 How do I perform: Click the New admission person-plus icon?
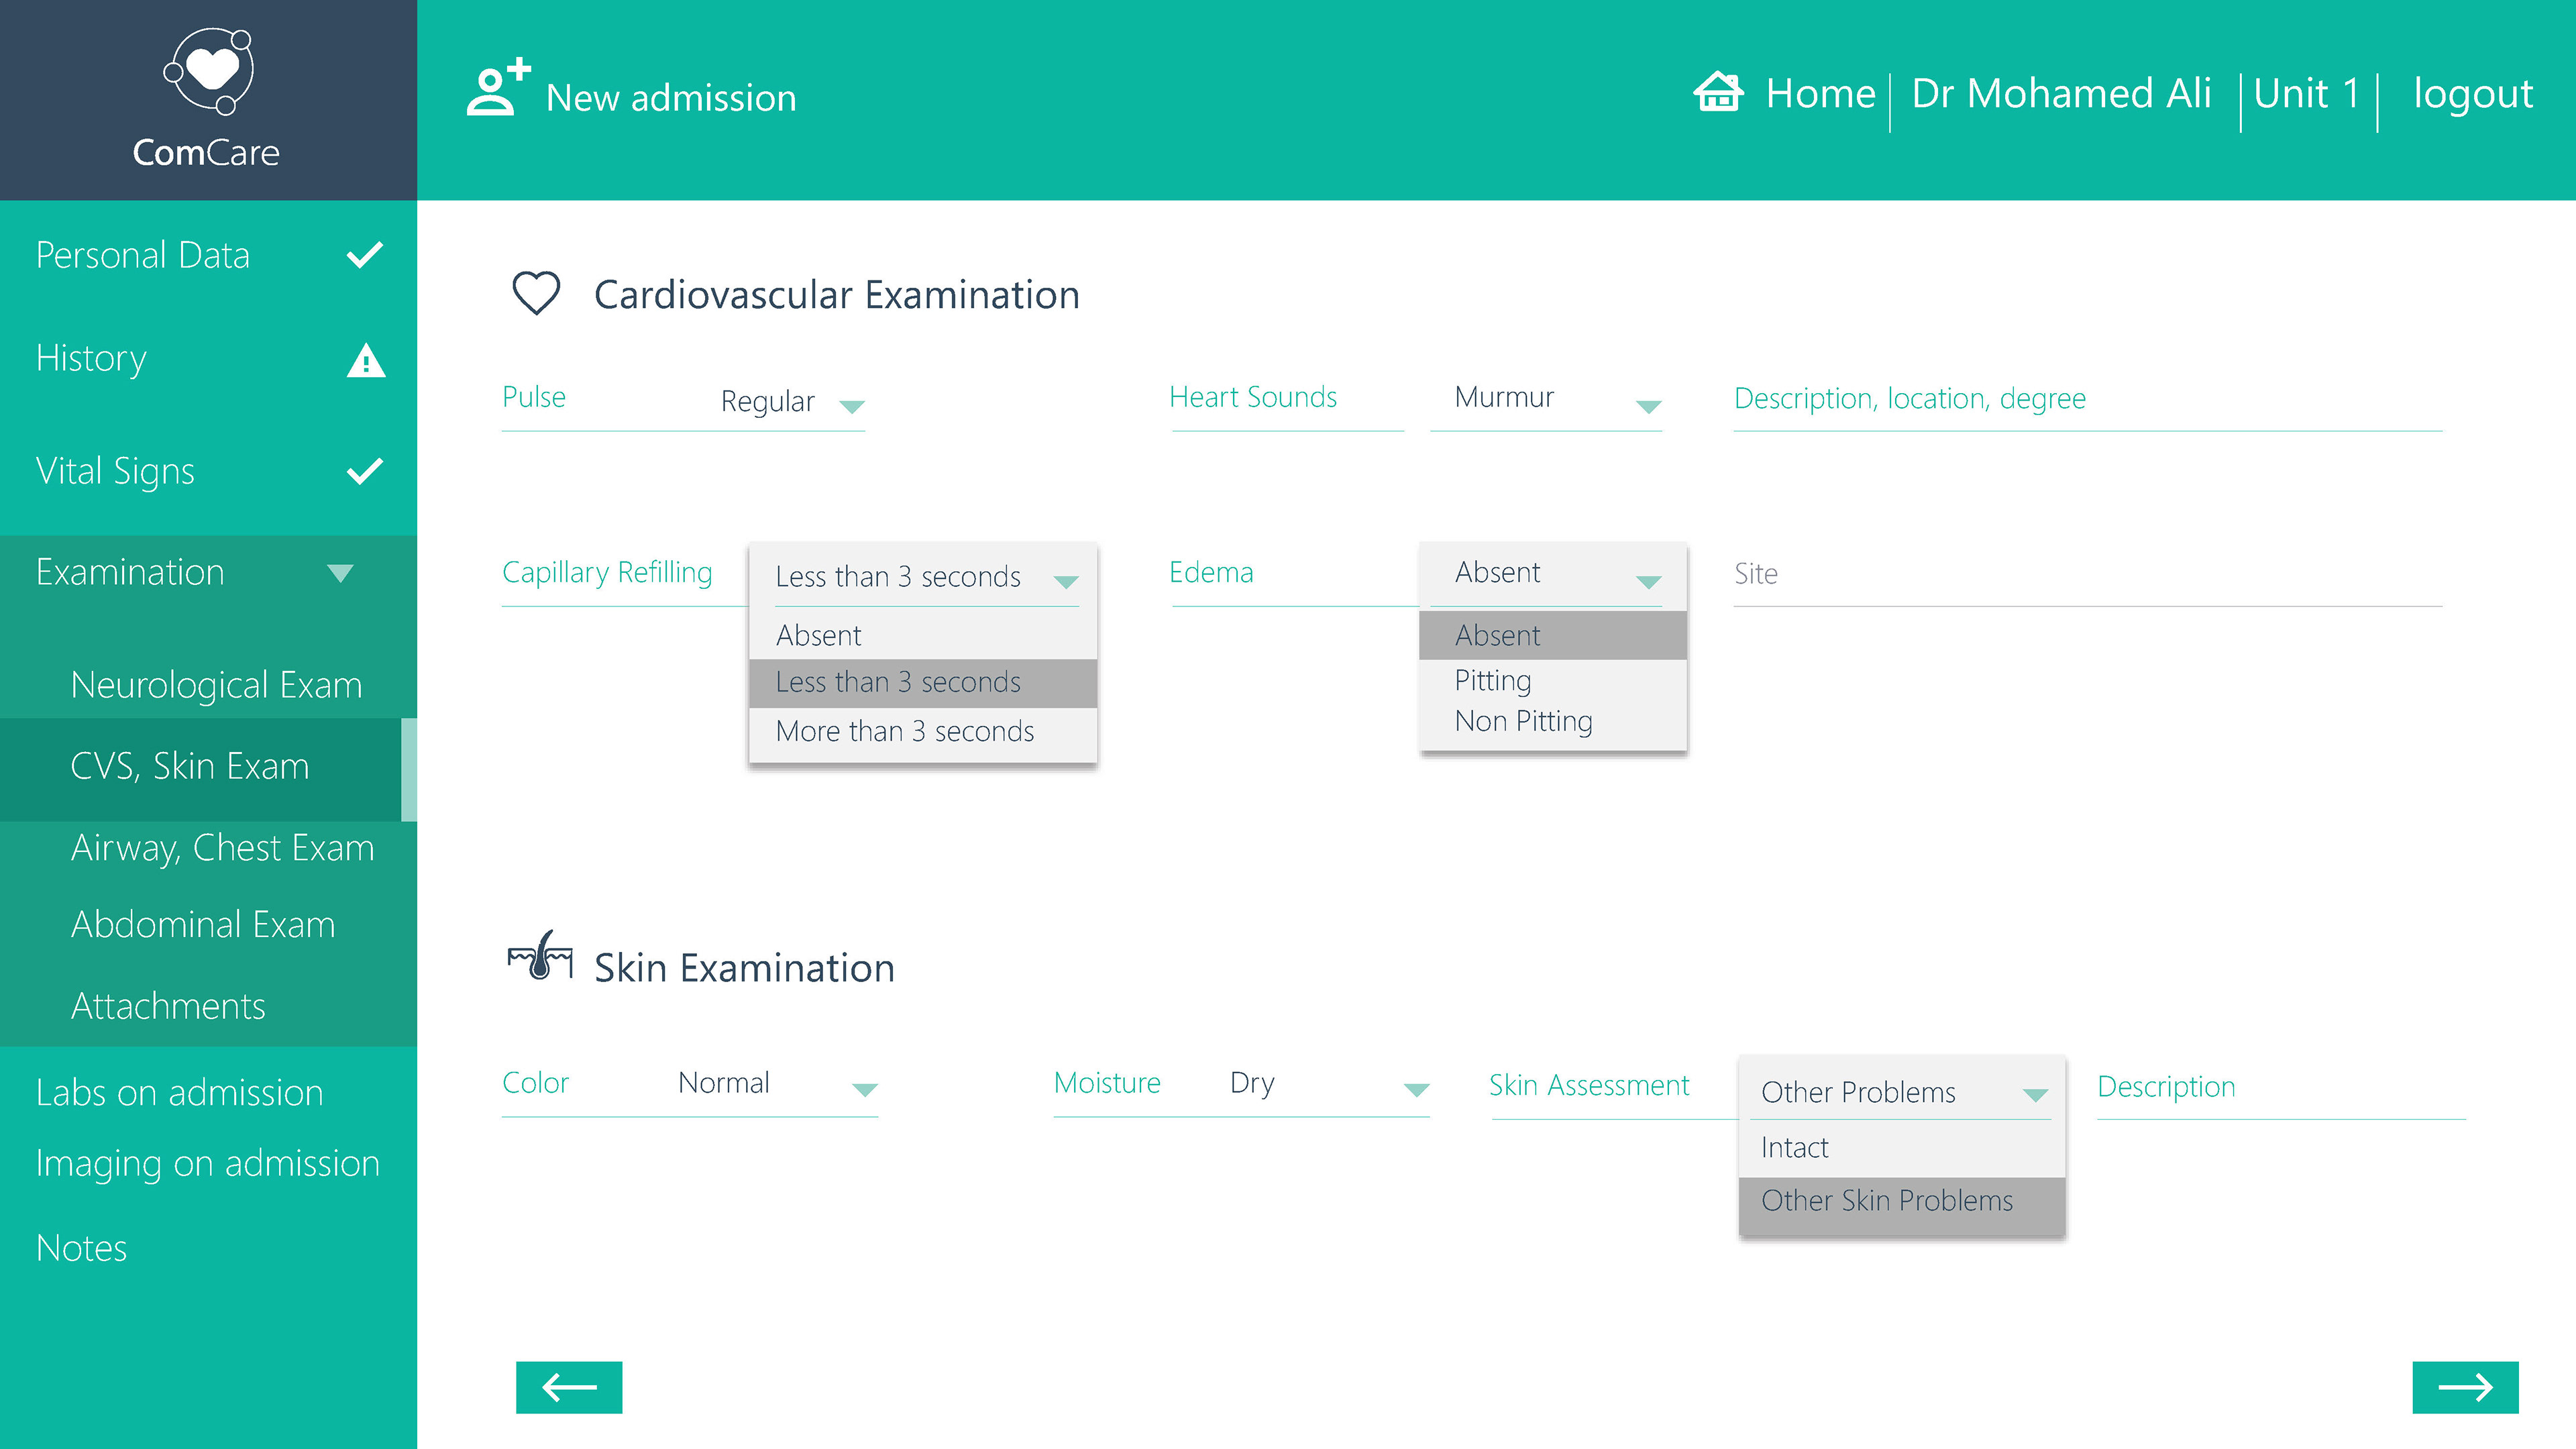click(x=497, y=88)
